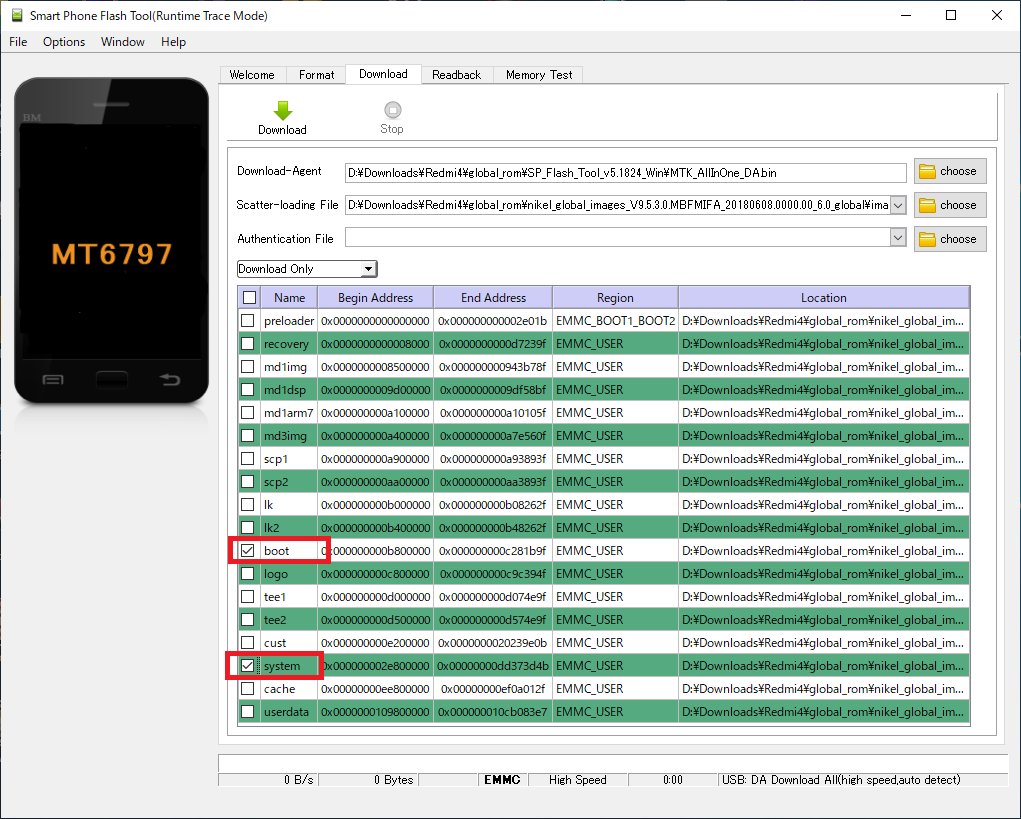Click the Region column header
1021x819 pixels.
615,298
